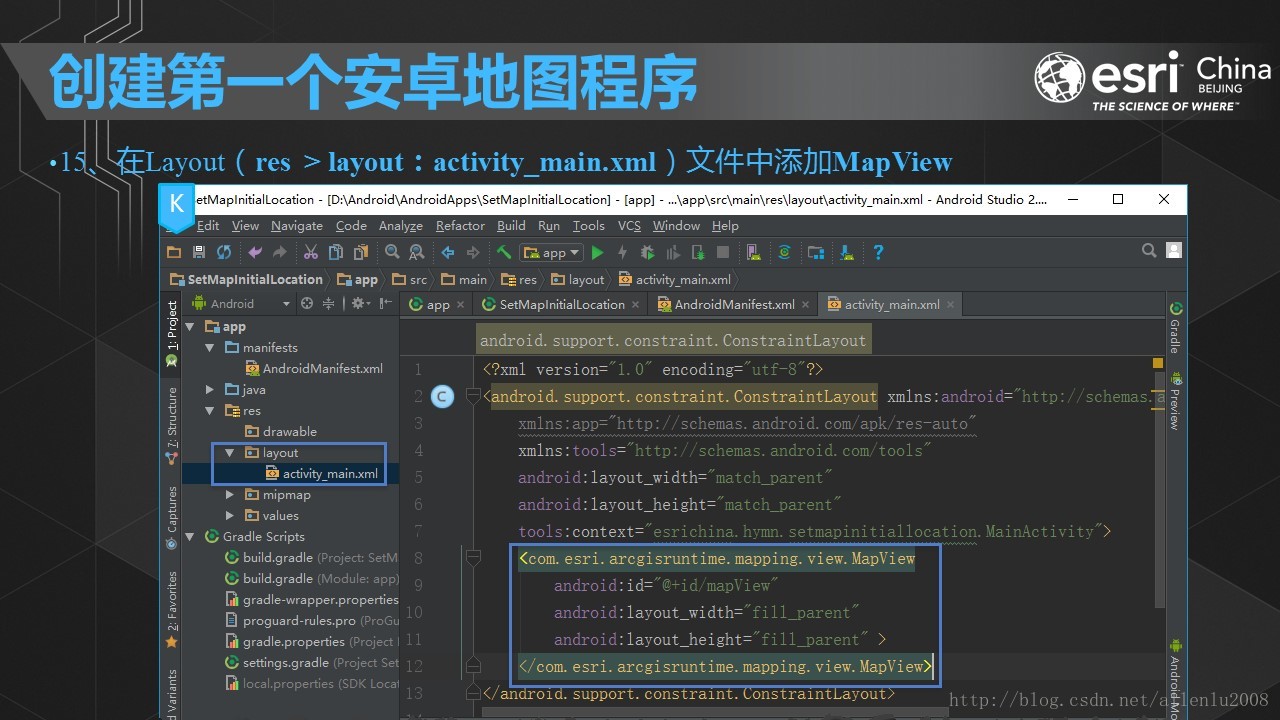This screenshot has height=720, width=1280.
Task: Click the Find magnifier icon
Action: (392, 253)
